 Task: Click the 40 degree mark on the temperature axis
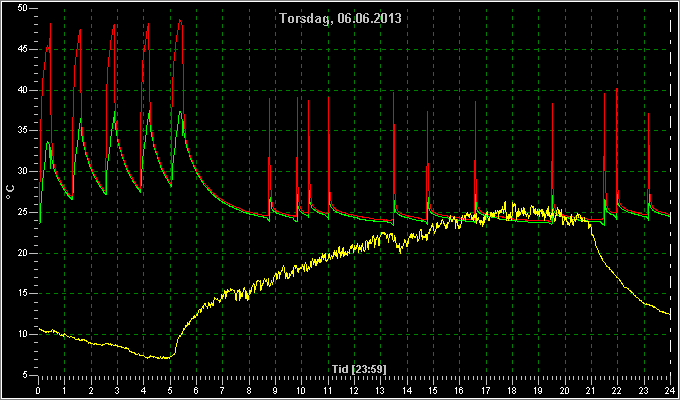point(23,90)
